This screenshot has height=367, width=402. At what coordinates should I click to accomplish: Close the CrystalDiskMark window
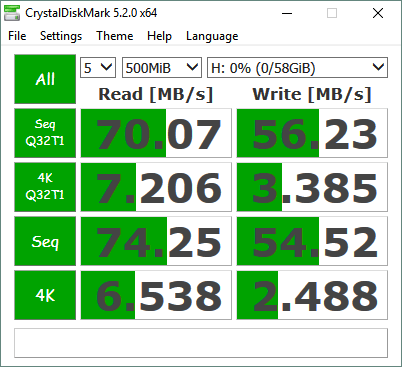(x=378, y=13)
